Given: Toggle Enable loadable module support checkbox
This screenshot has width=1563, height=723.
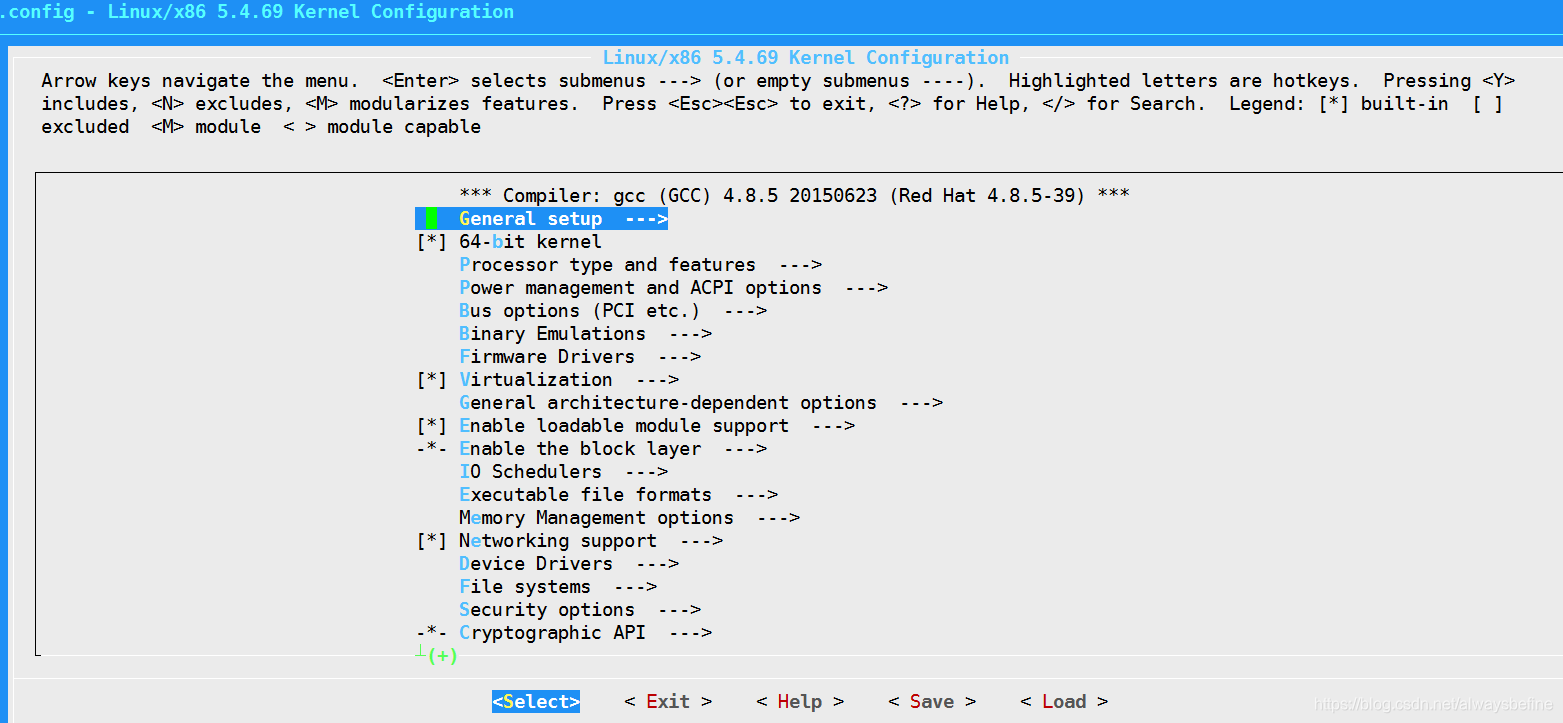Looking at the screenshot, I should tap(431, 426).
